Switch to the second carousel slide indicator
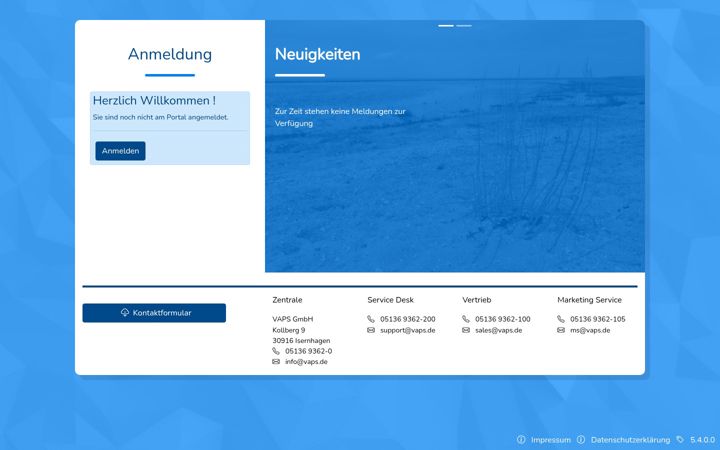Screen dimensions: 720x450 coord(464,26)
